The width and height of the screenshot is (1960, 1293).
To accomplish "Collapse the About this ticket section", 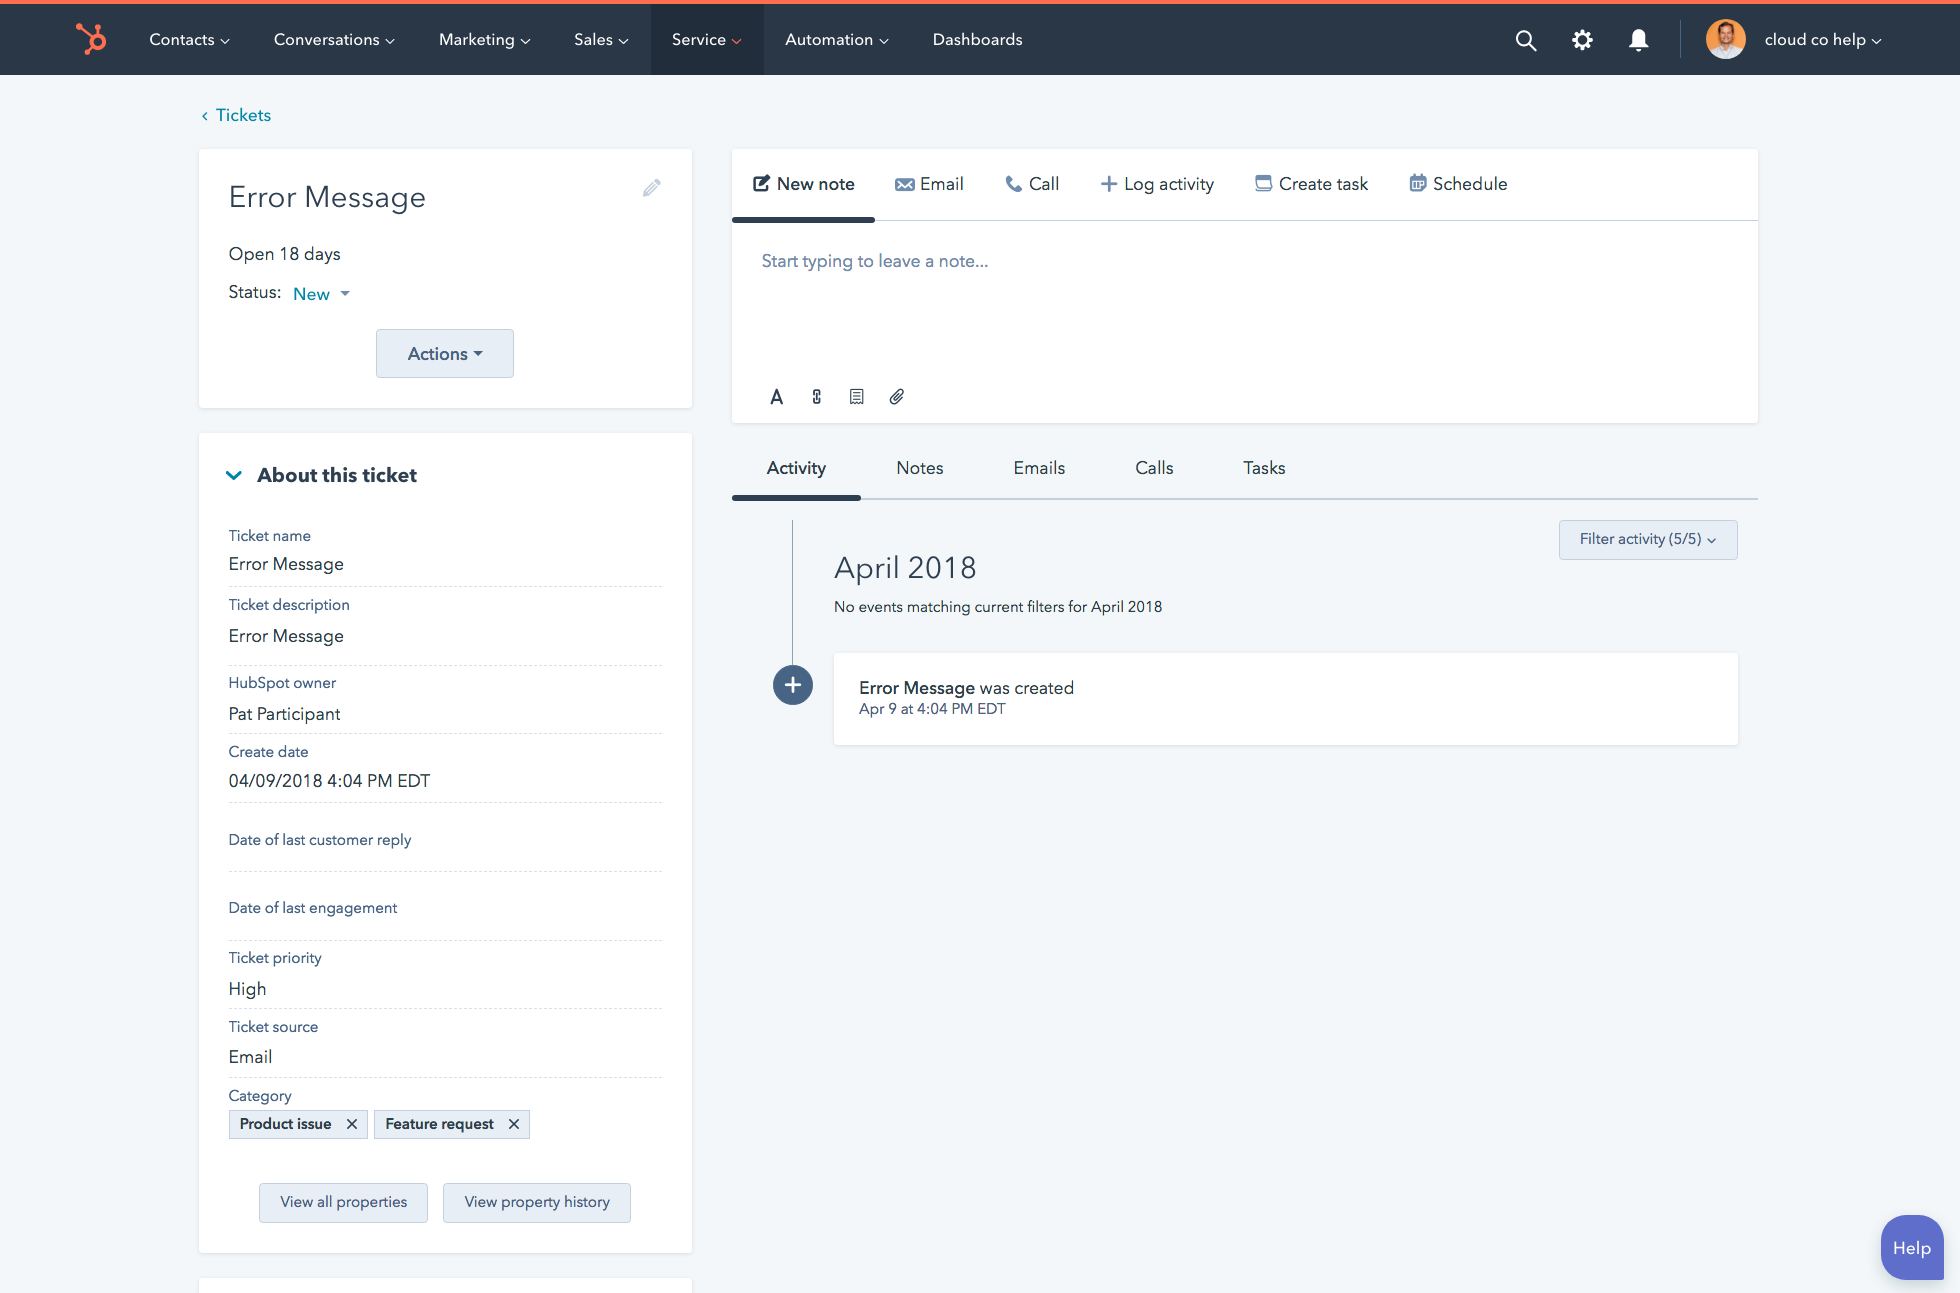I will (234, 473).
